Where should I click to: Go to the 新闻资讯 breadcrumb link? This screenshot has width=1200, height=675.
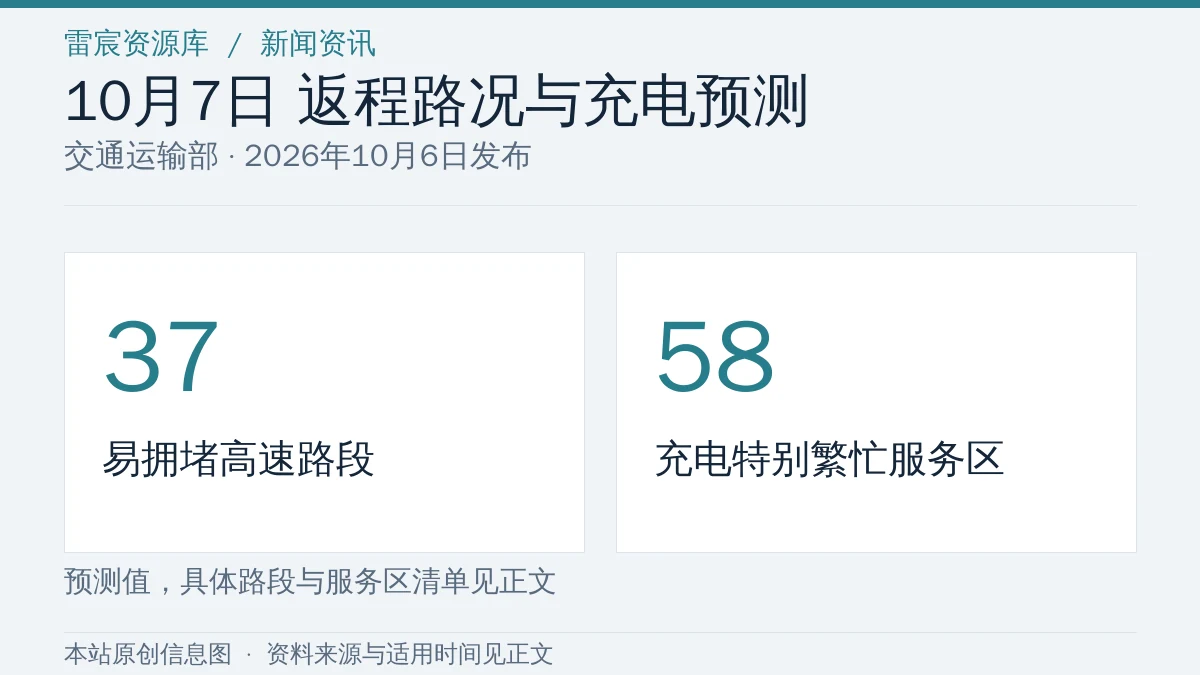pos(318,43)
